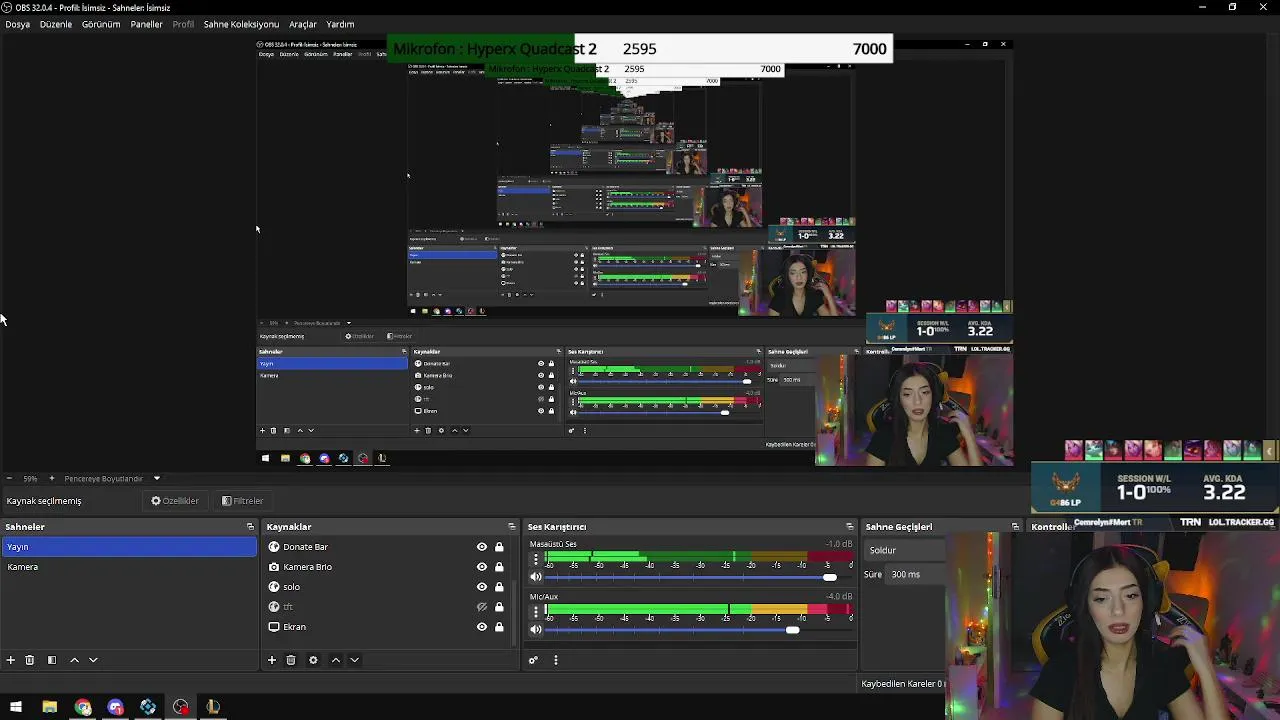
Task: Open the Dosya menu
Action: [18, 24]
